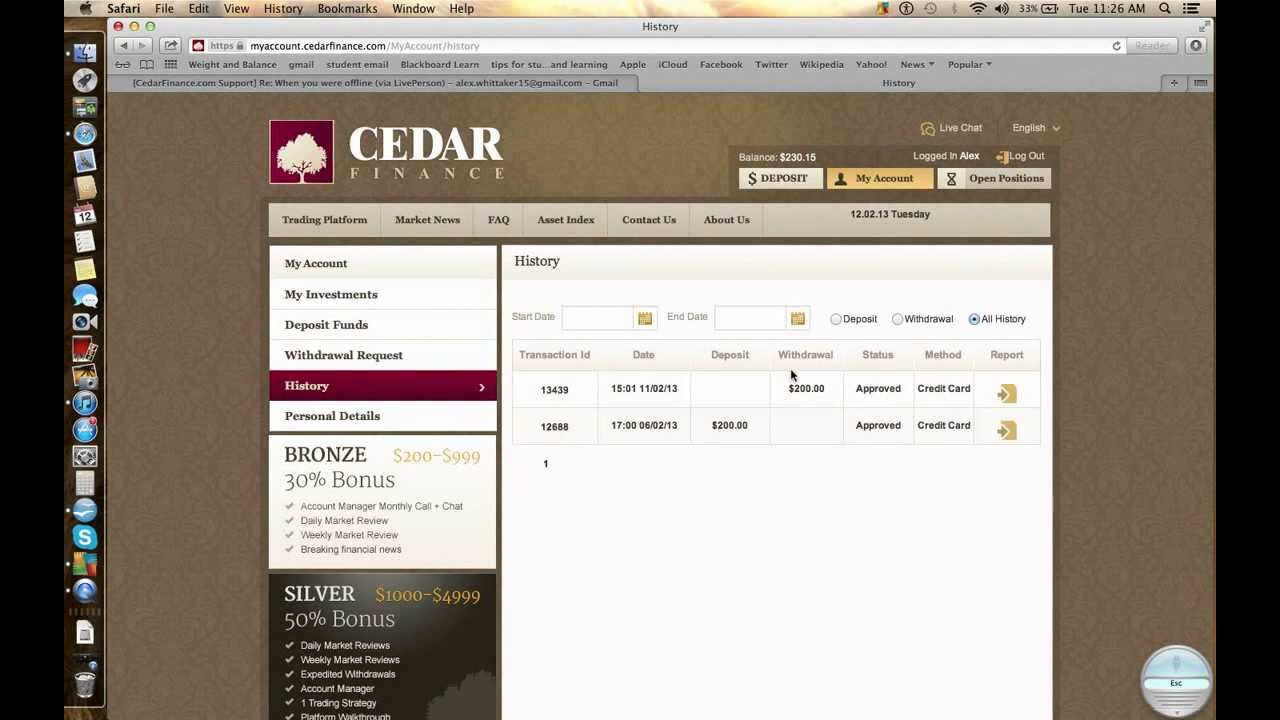Open Withdrawal Request in the sidebar

(383, 355)
